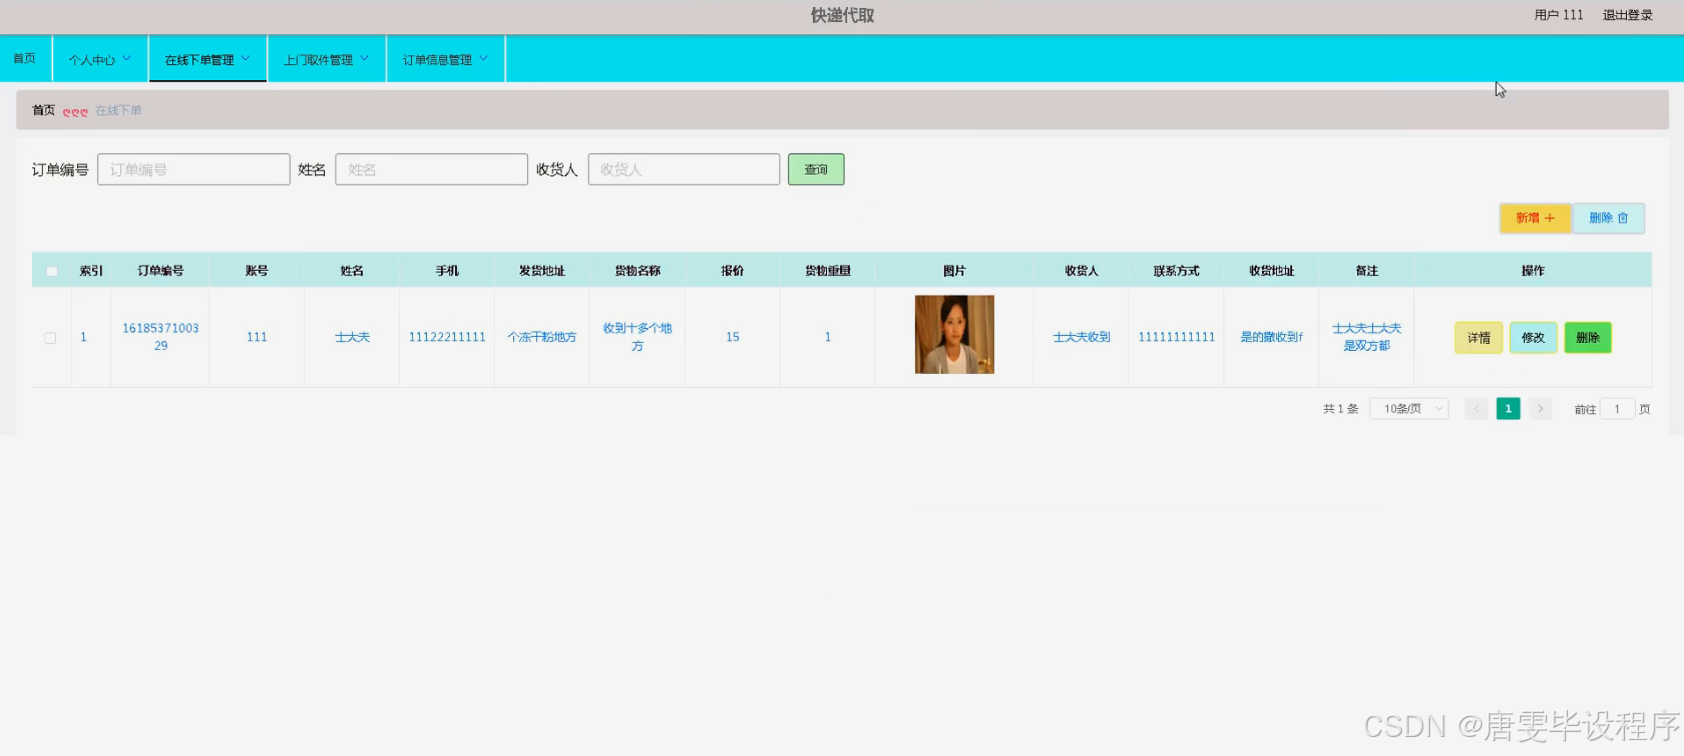Go to the next page arrow
Screen dimensions: 1684x756
[x=1540, y=409]
